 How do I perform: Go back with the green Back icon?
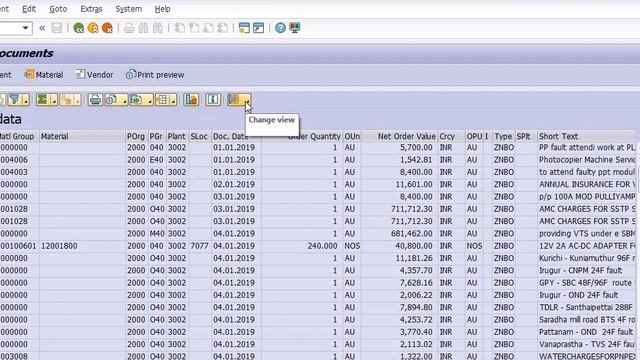pyautogui.click(x=78, y=28)
